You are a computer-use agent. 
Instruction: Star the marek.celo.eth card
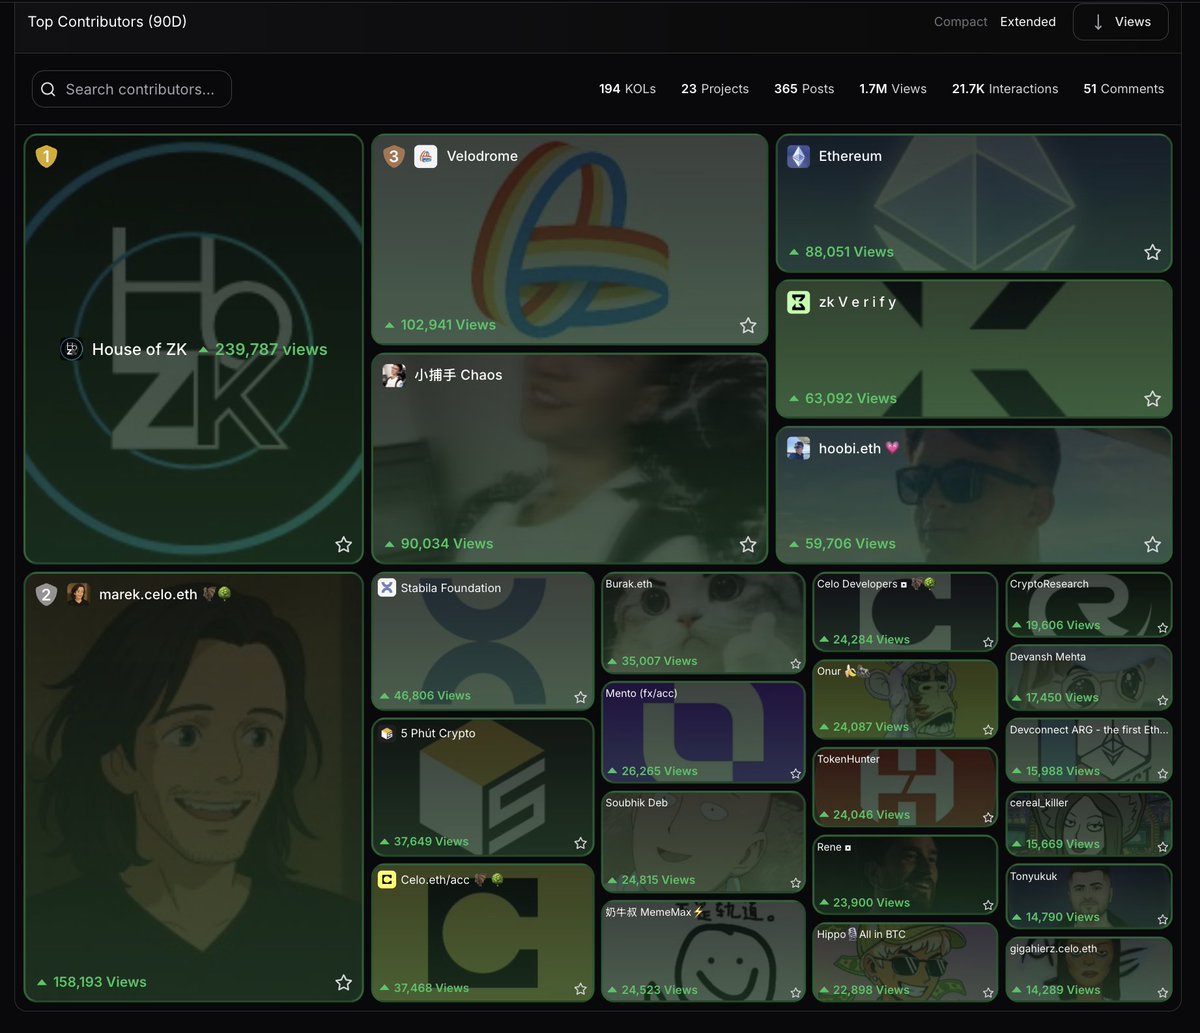coord(344,983)
